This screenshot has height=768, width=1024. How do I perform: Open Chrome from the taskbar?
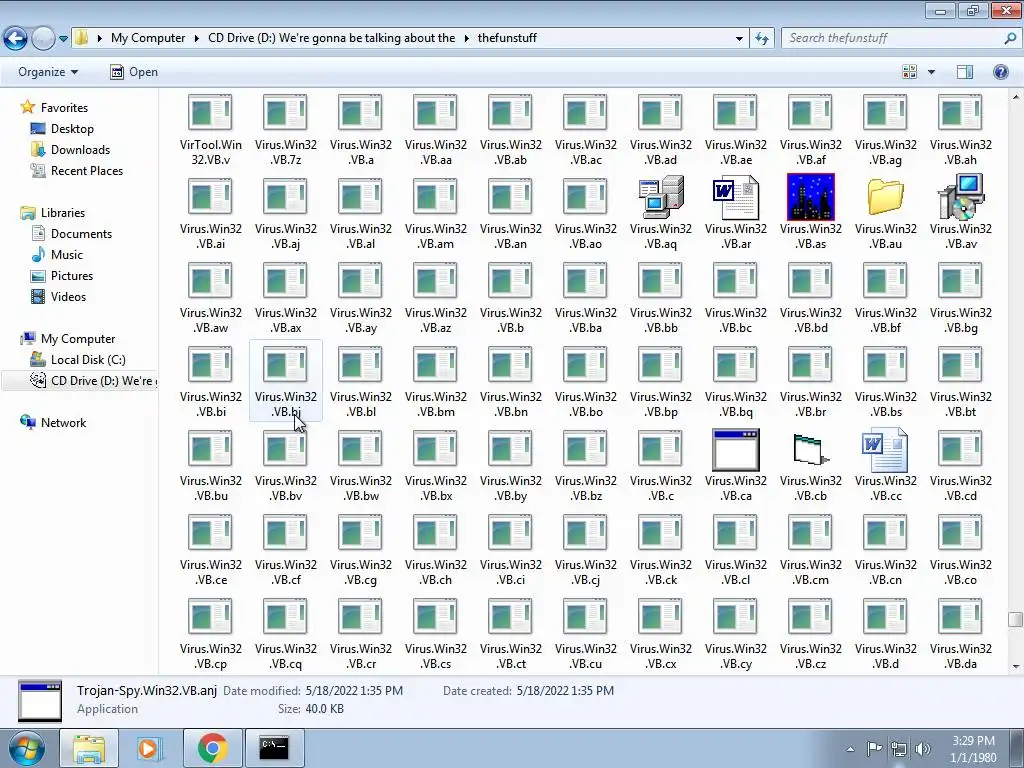(212, 748)
